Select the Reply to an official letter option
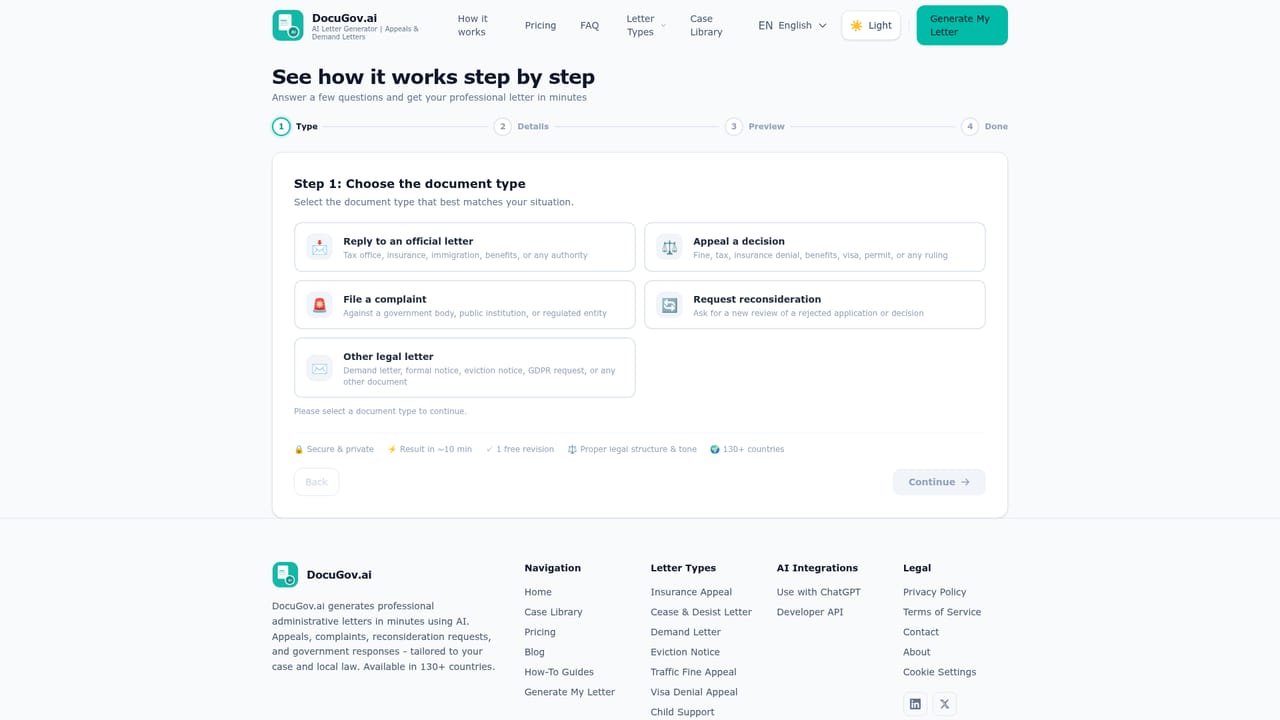This screenshot has width=1280, height=720. 465,247
